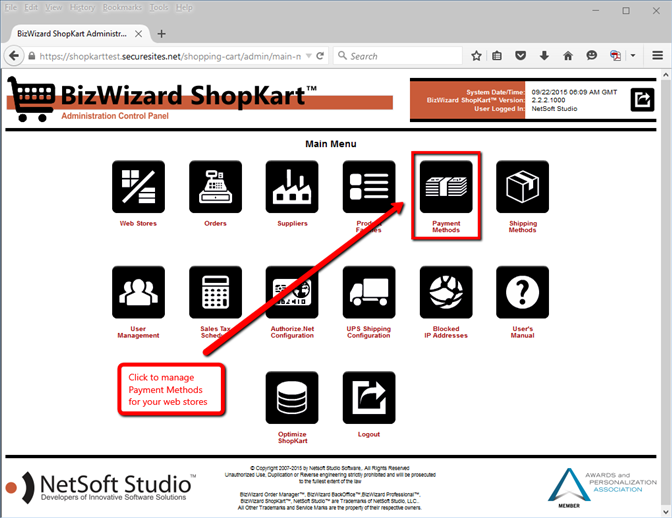
Task: Open the Bookmarks menu
Action: pyautogui.click(x=122, y=8)
